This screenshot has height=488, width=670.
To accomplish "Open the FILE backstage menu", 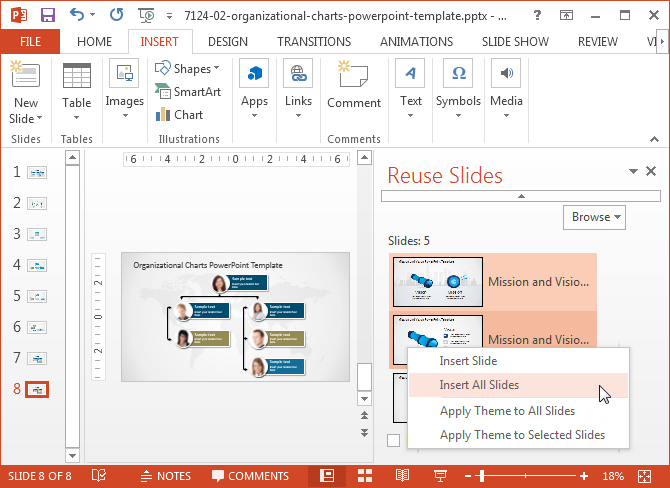I will click(30, 41).
